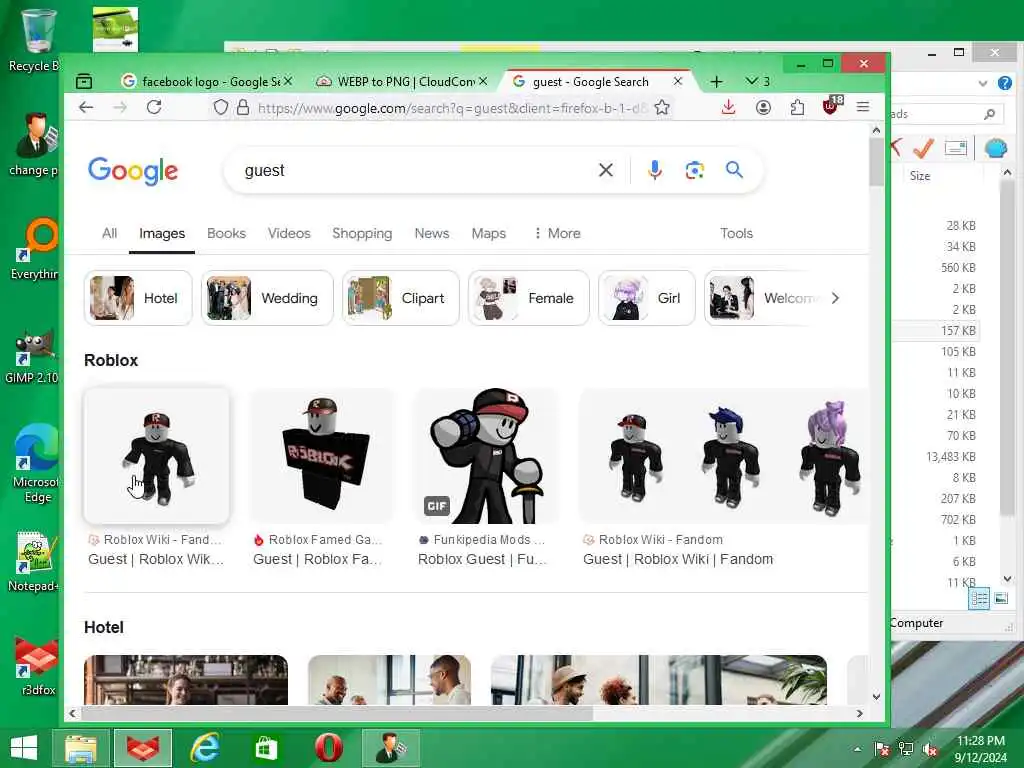This screenshot has width=1024, height=768.
Task: Open the Firefox View tab icon
Action: [84, 81]
